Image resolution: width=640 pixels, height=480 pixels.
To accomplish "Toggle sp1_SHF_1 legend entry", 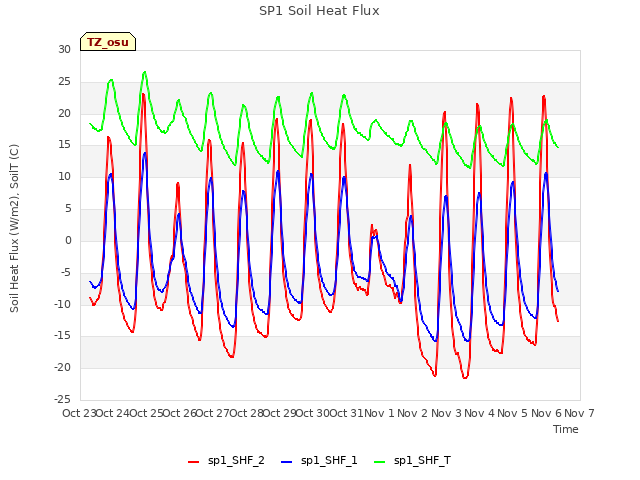I will click(319, 461).
